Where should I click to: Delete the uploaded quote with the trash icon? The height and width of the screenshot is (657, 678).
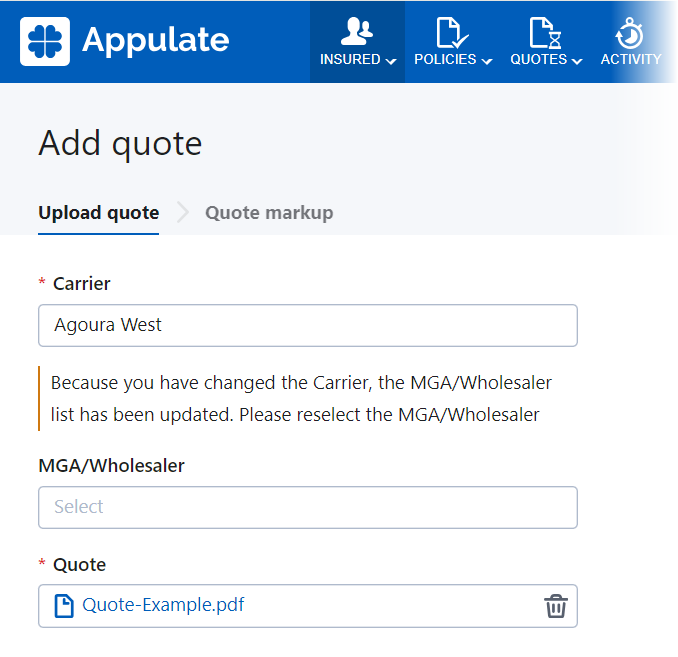555,606
